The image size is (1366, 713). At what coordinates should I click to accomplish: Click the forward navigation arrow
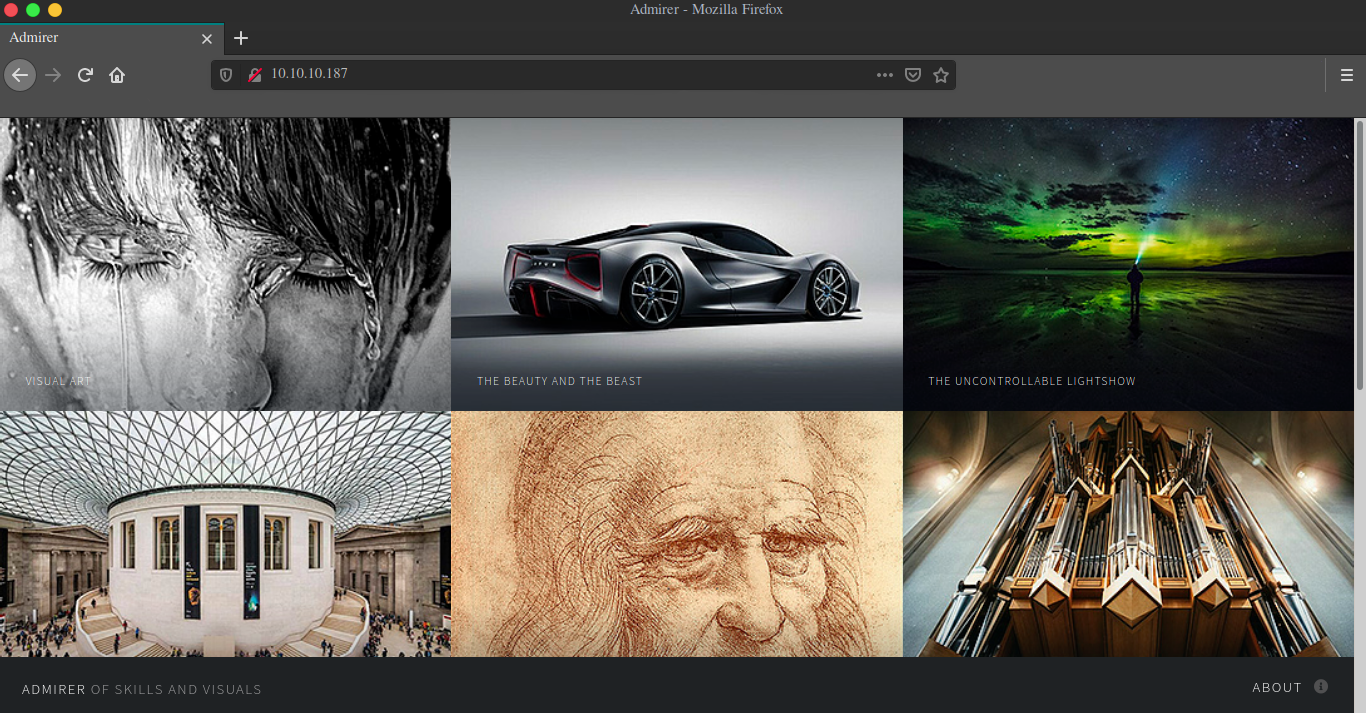click(x=53, y=75)
